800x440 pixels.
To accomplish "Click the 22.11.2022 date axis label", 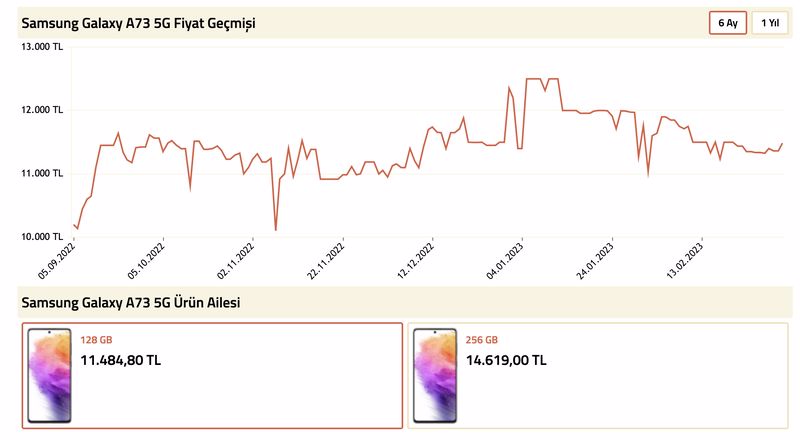I will [326, 260].
